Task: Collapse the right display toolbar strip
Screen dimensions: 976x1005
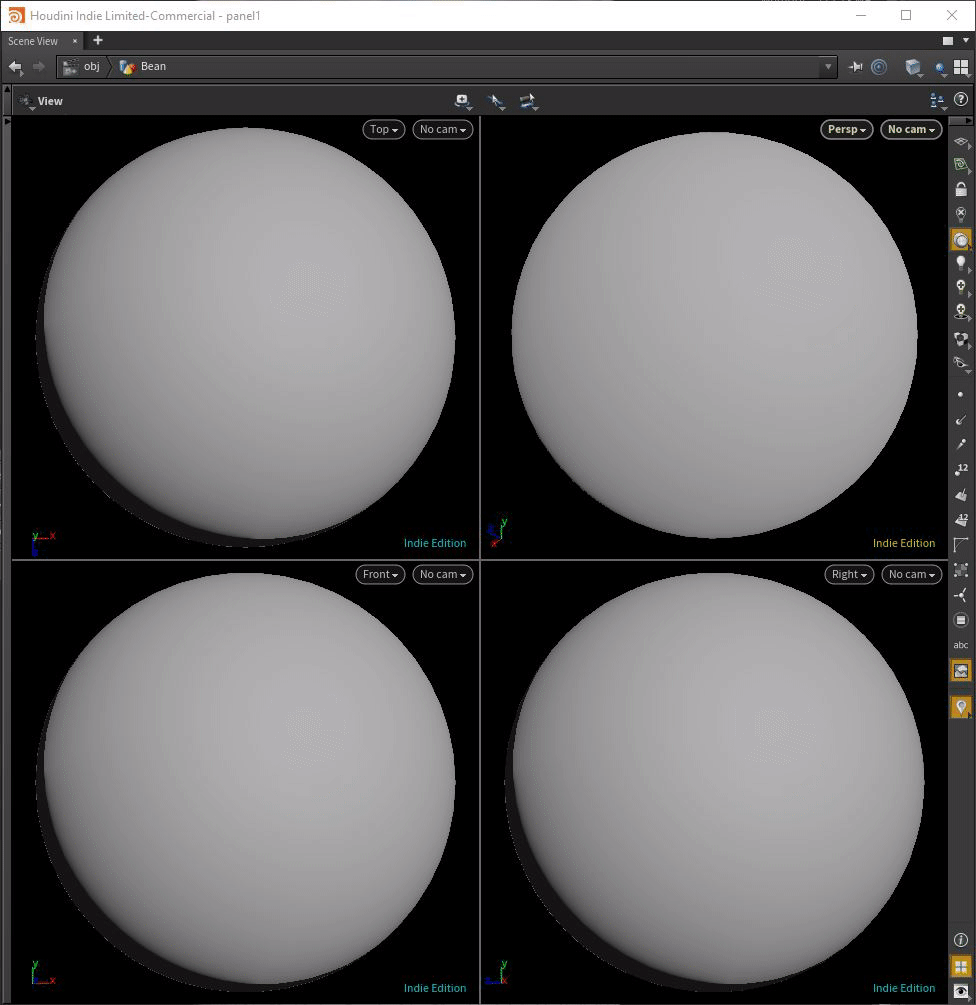Action: [x=961, y=120]
